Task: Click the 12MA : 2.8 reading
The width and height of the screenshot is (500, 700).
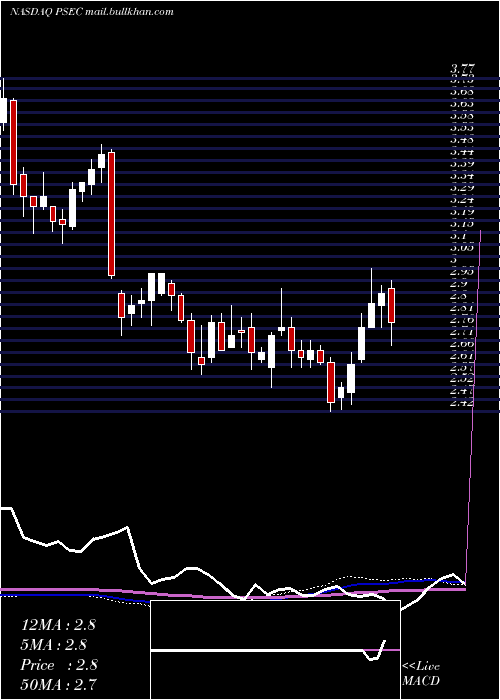Action: click(58, 625)
